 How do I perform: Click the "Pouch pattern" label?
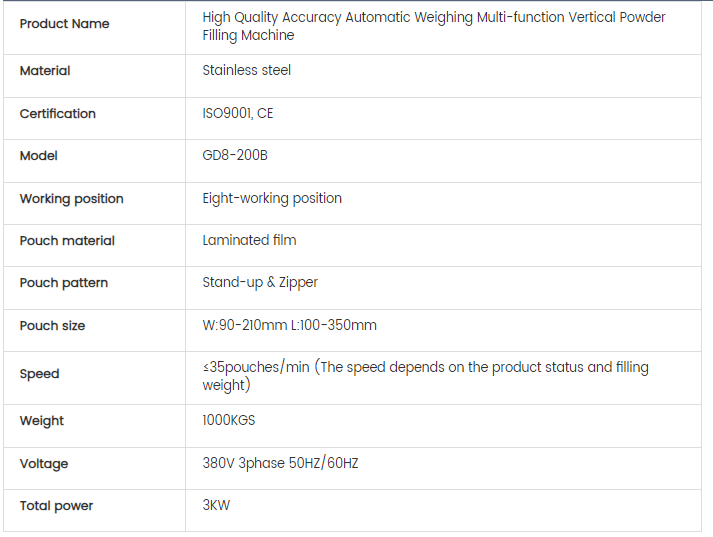coord(64,283)
